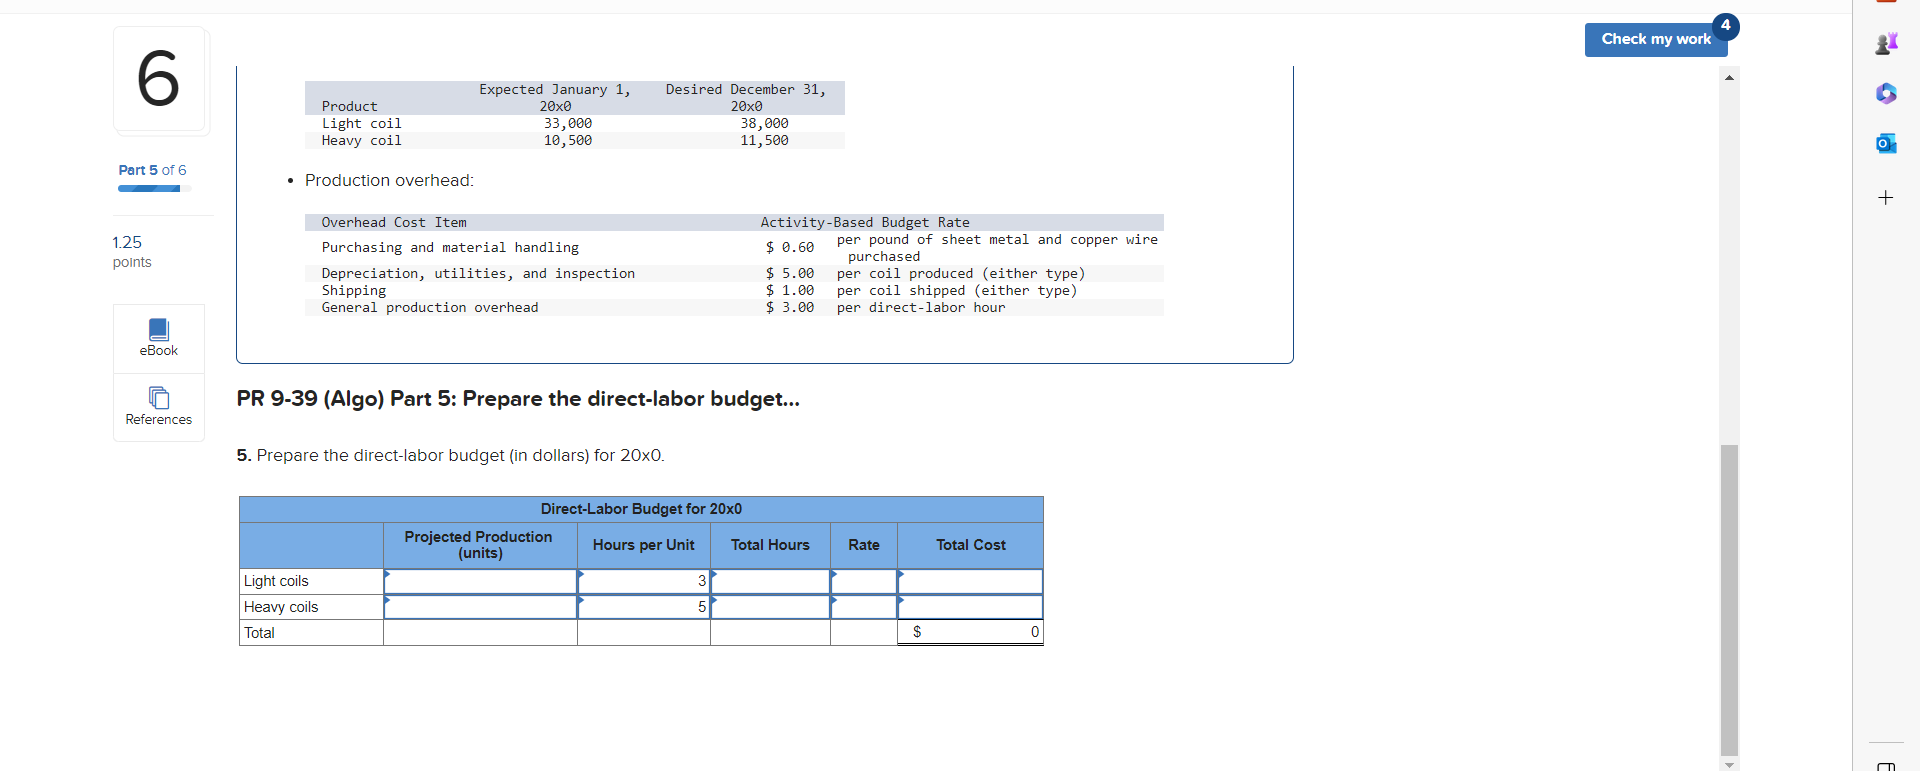Click the question number 6 box
Screen dimensions: 1920x771
coord(159,79)
